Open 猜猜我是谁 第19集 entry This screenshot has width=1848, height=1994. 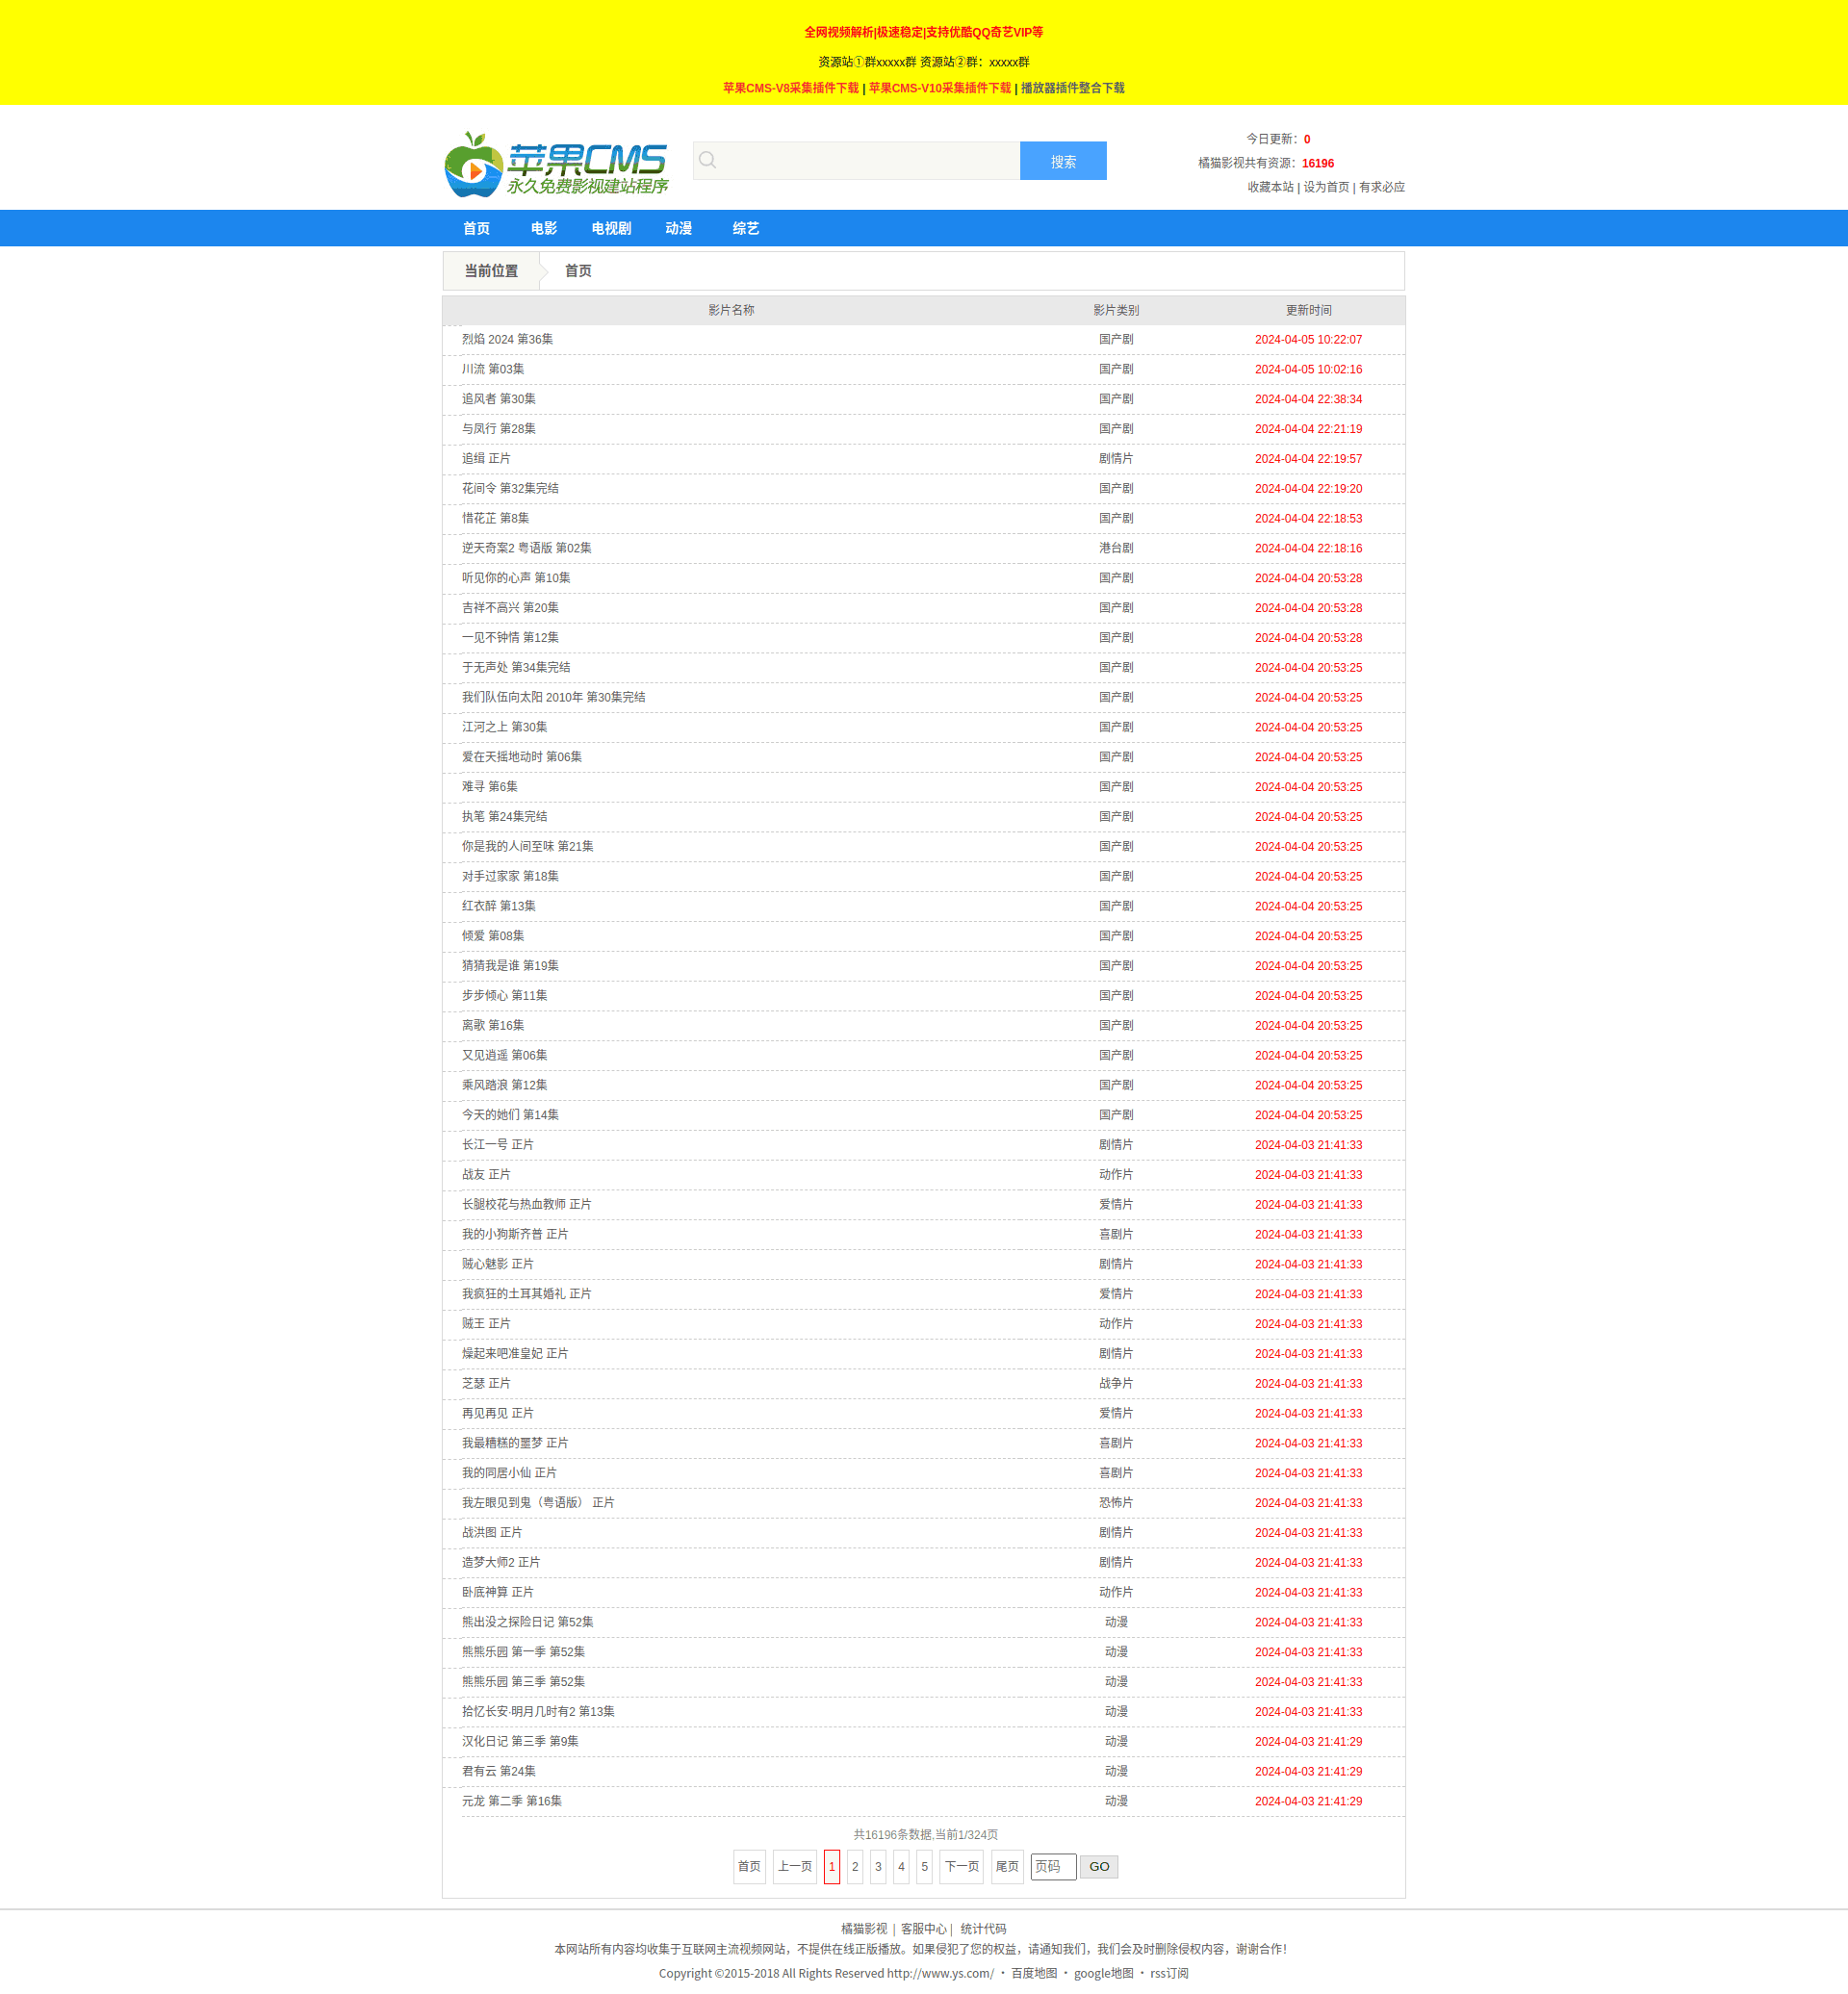[x=510, y=966]
